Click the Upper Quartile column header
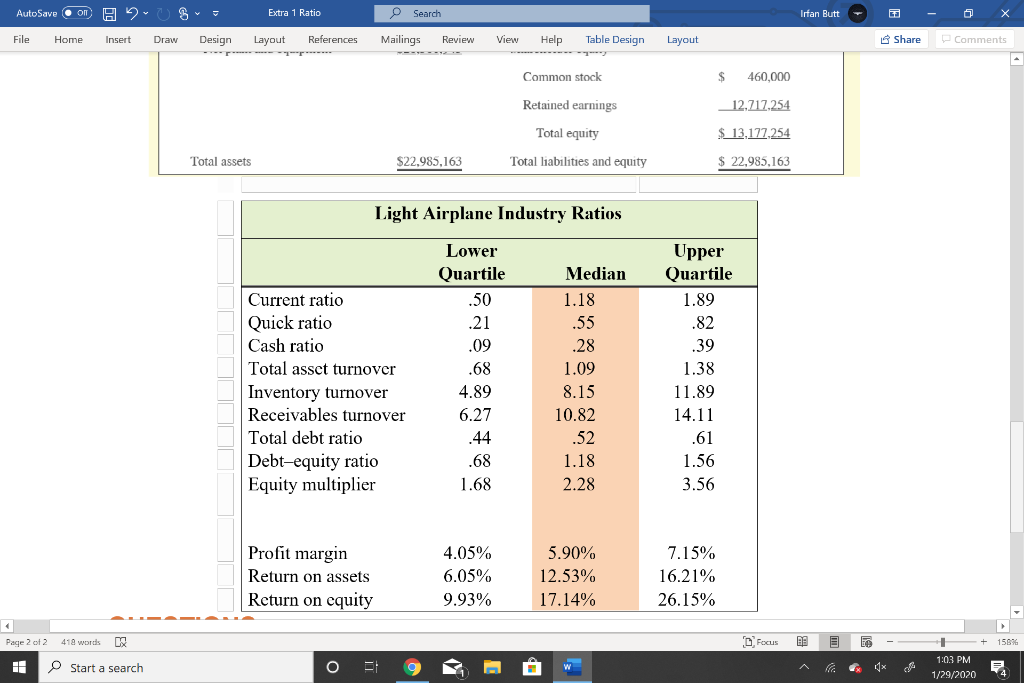Viewport: 1024px width, 683px height. [x=699, y=262]
